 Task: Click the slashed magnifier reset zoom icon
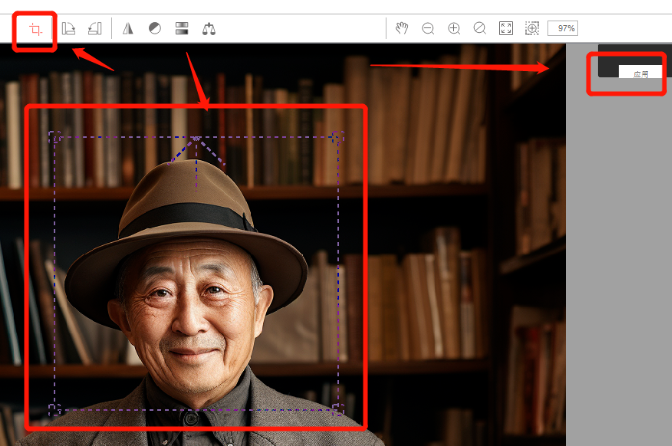pos(480,28)
